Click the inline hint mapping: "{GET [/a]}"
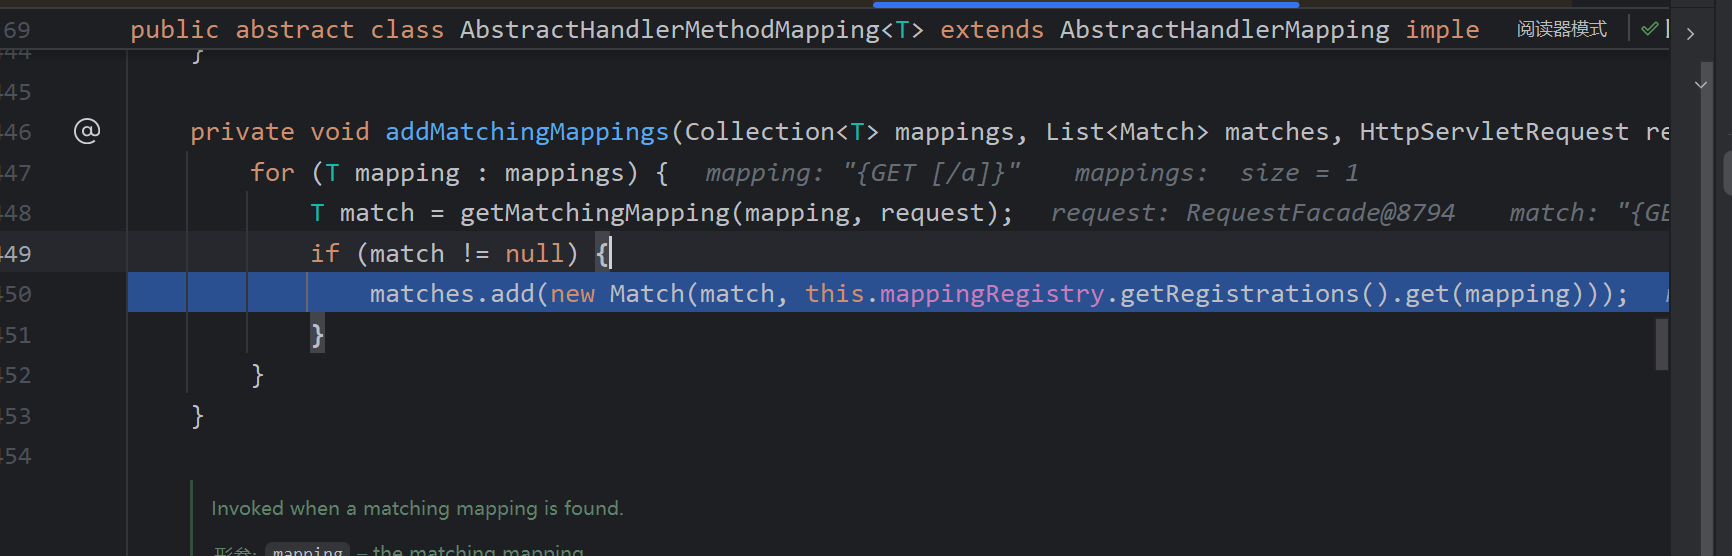This screenshot has width=1732, height=556. coord(863,173)
